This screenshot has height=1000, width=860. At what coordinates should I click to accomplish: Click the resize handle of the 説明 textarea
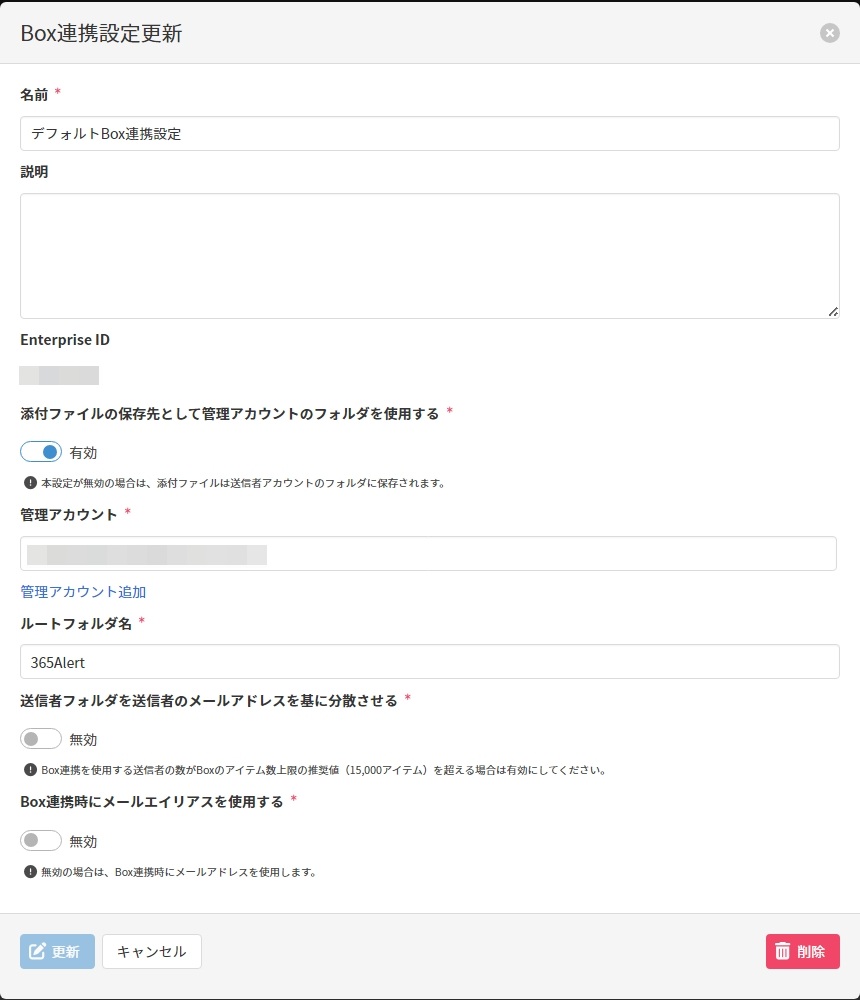[833, 312]
